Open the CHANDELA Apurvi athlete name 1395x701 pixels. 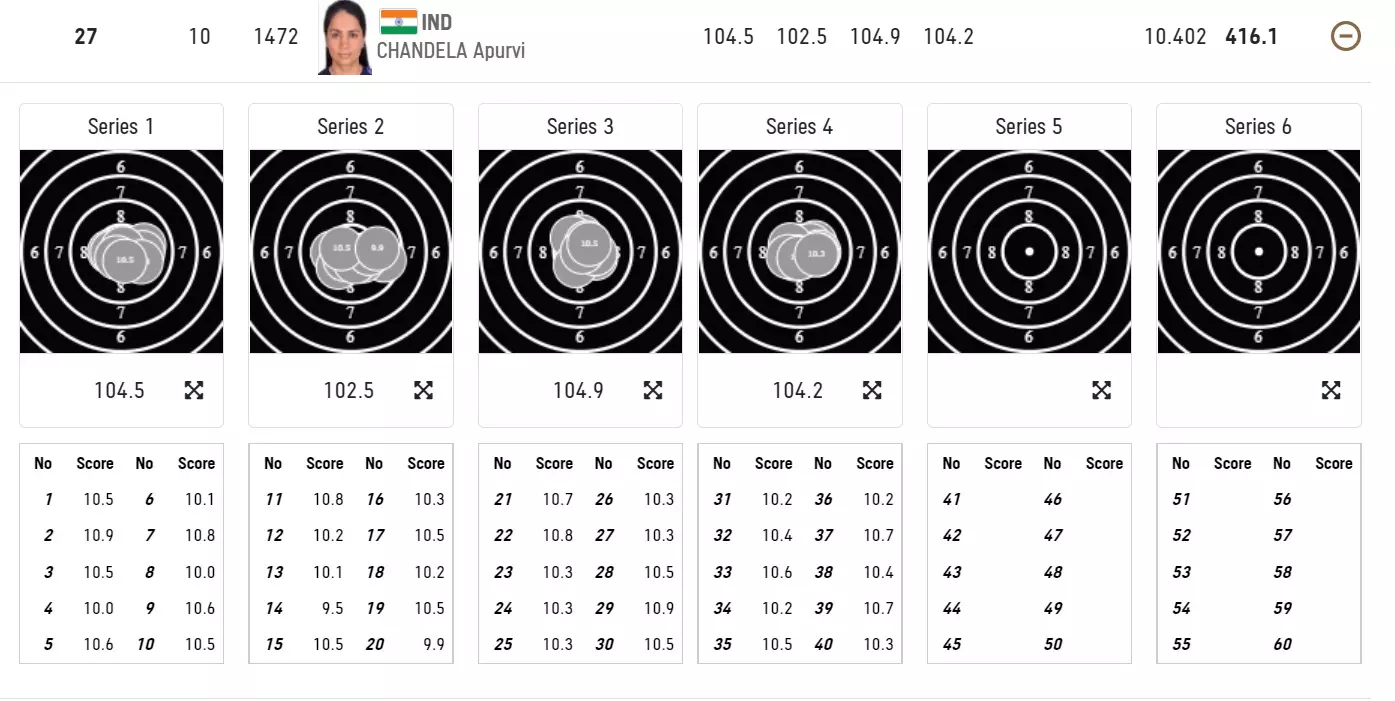point(450,51)
